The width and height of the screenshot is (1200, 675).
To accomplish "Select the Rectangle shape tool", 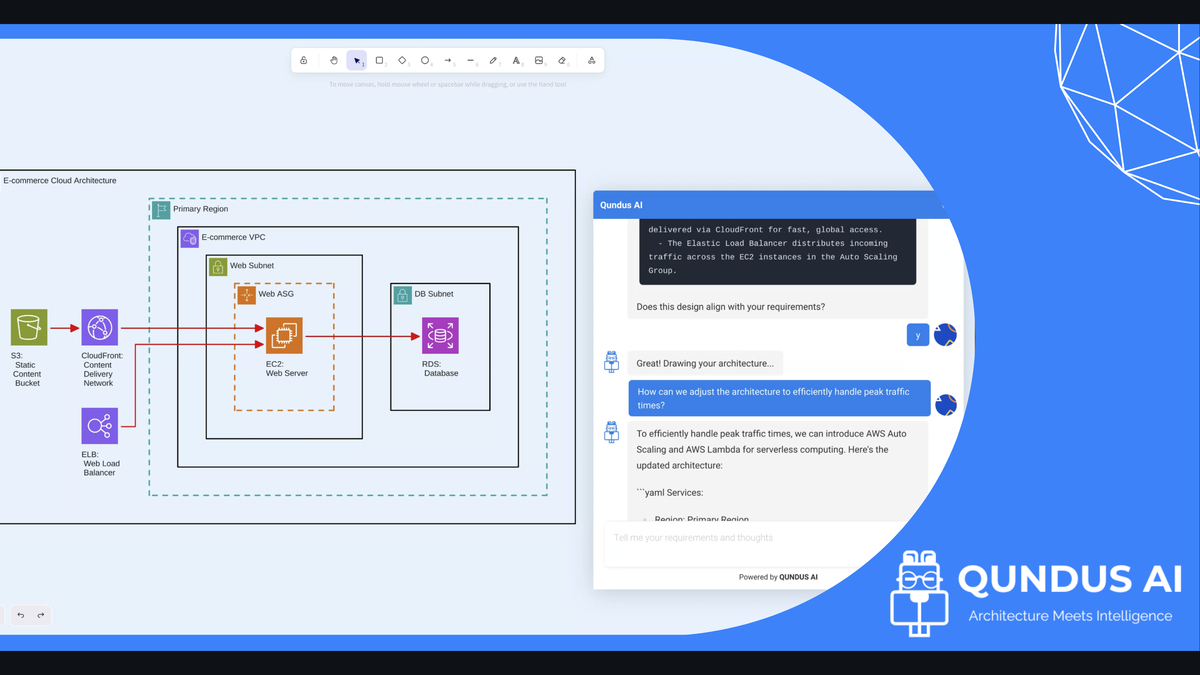I will point(380,61).
